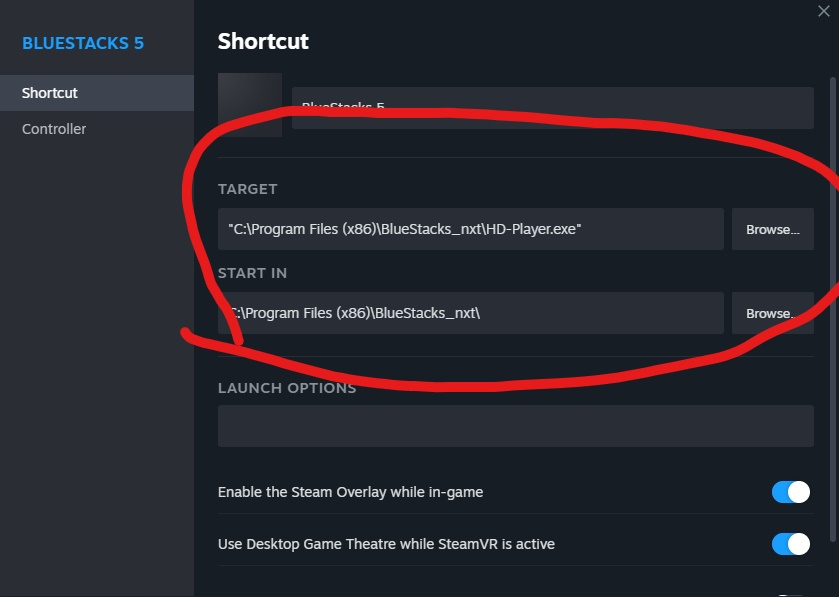Click the "Enable the Steam Overlay while in-game" text
Viewport: 839px width, 597px height.
coord(350,492)
